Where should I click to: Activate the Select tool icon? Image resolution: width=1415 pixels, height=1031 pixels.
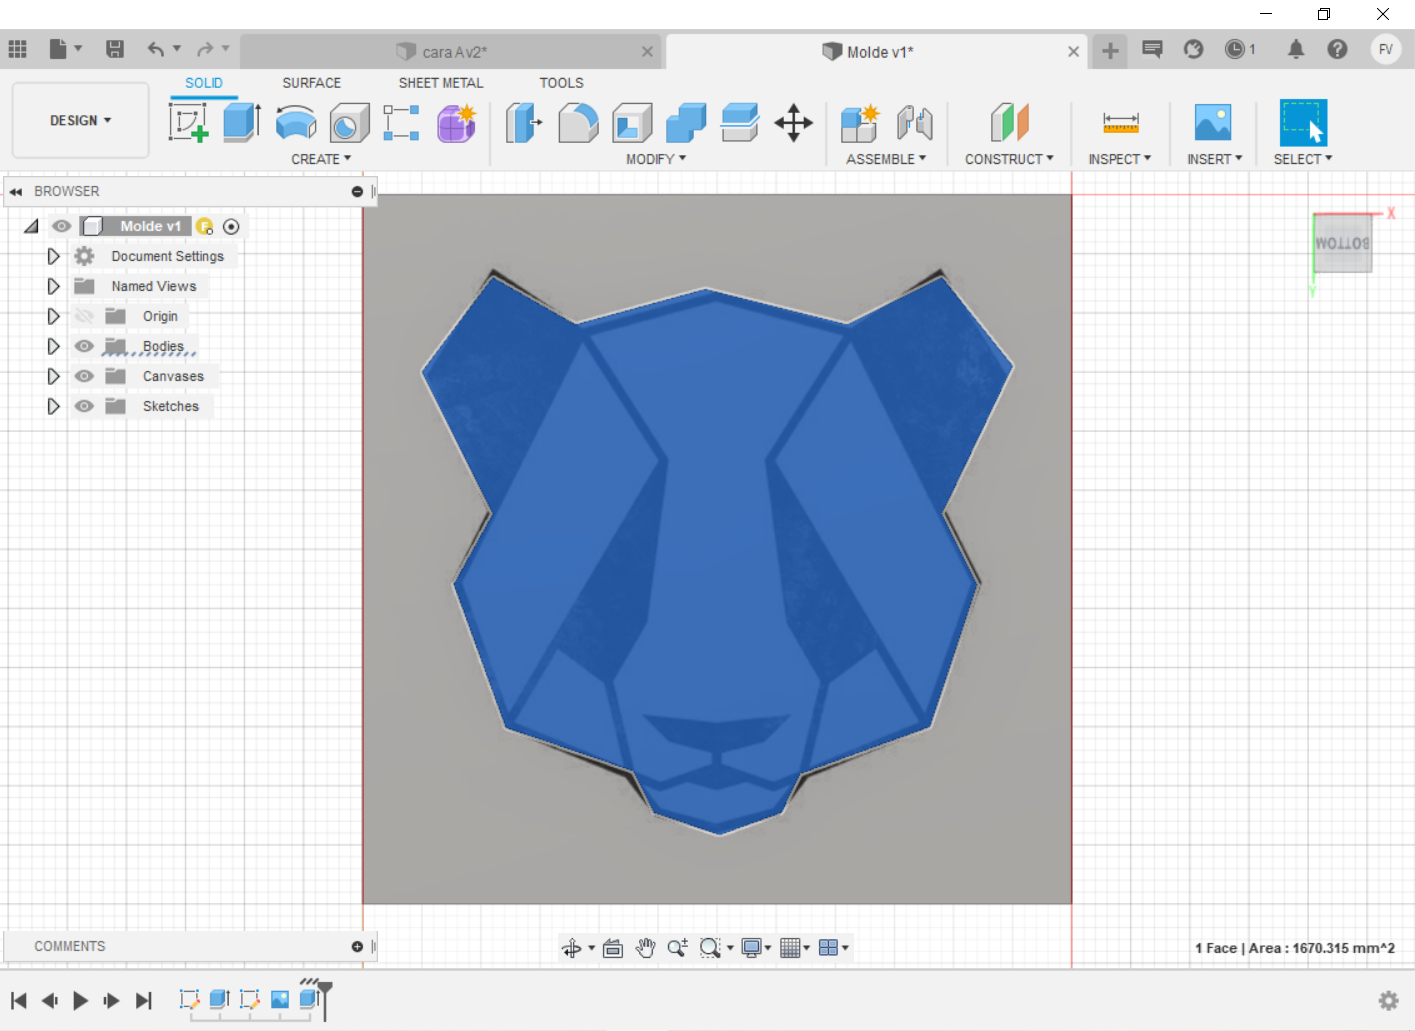[1303, 123]
